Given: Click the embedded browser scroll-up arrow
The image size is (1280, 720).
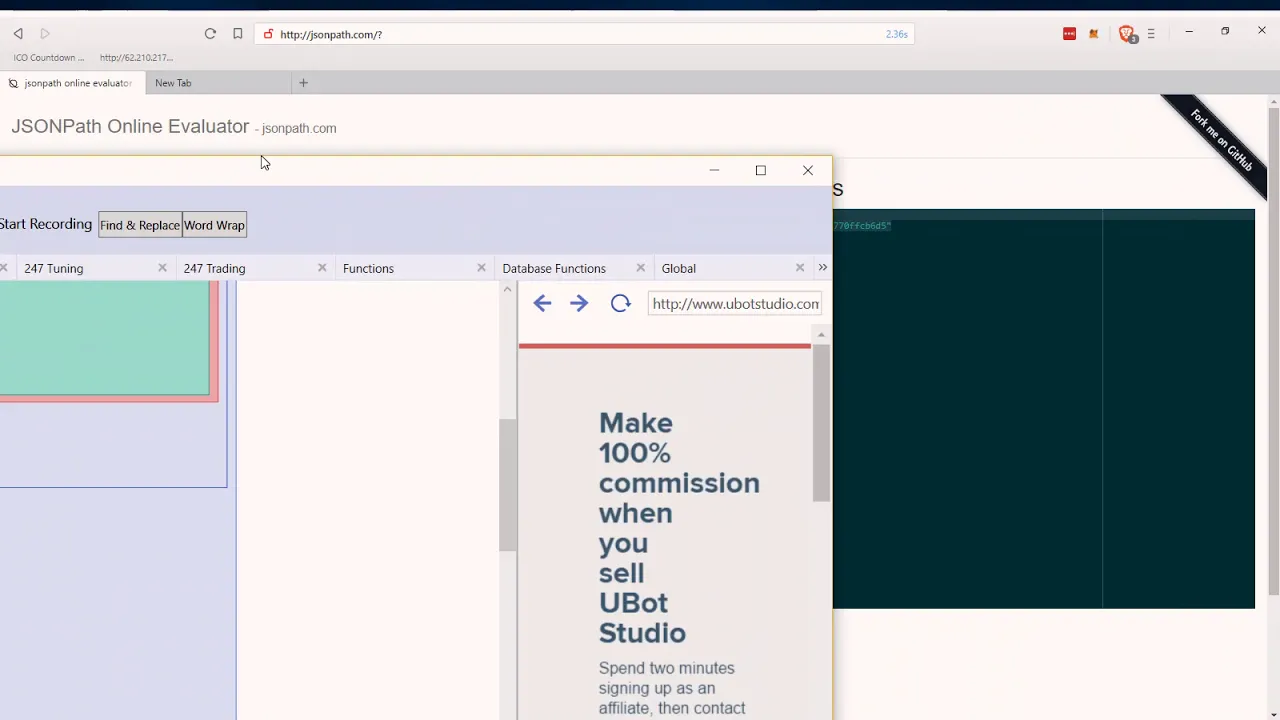Looking at the screenshot, I should [x=821, y=335].
